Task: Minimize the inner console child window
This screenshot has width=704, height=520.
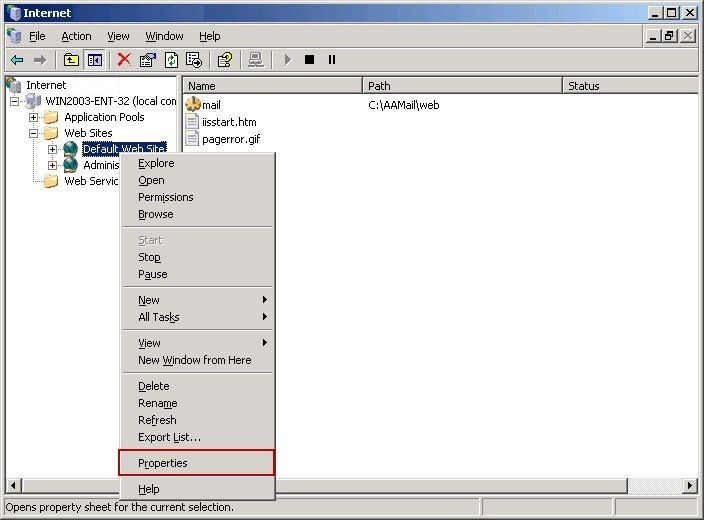Action: click(653, 36)
